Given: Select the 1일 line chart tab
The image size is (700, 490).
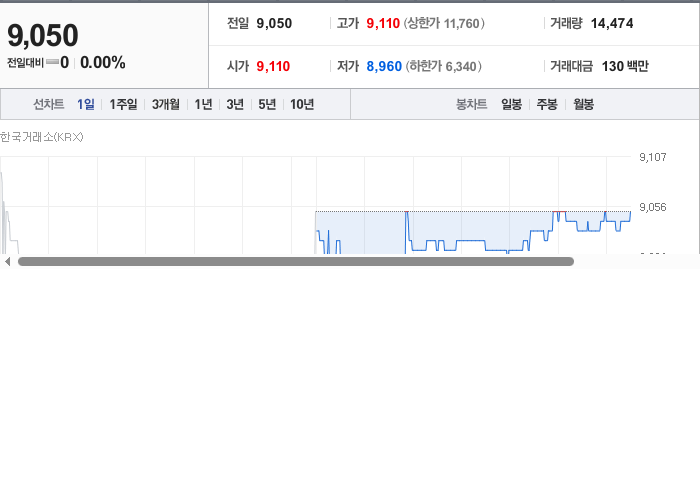Looking at the screenshot, I should [x=86, y=104].
